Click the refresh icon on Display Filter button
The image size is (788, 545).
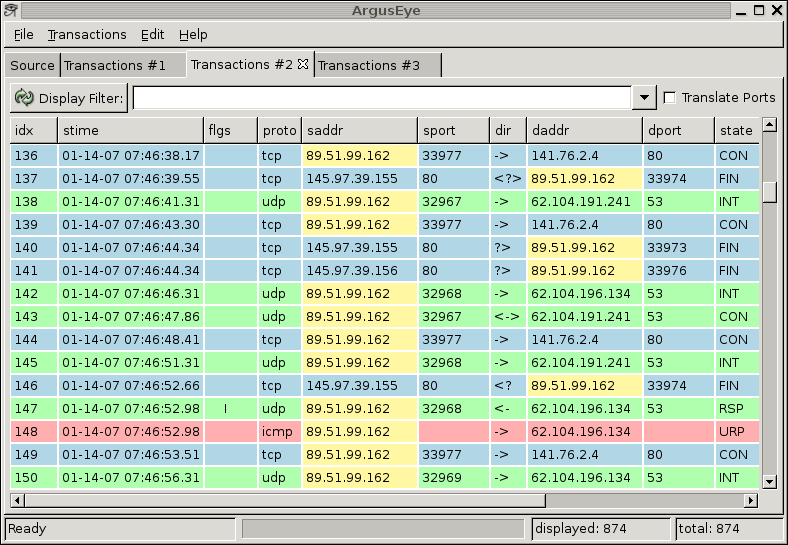pyautogui.click(x=24, y=98)
